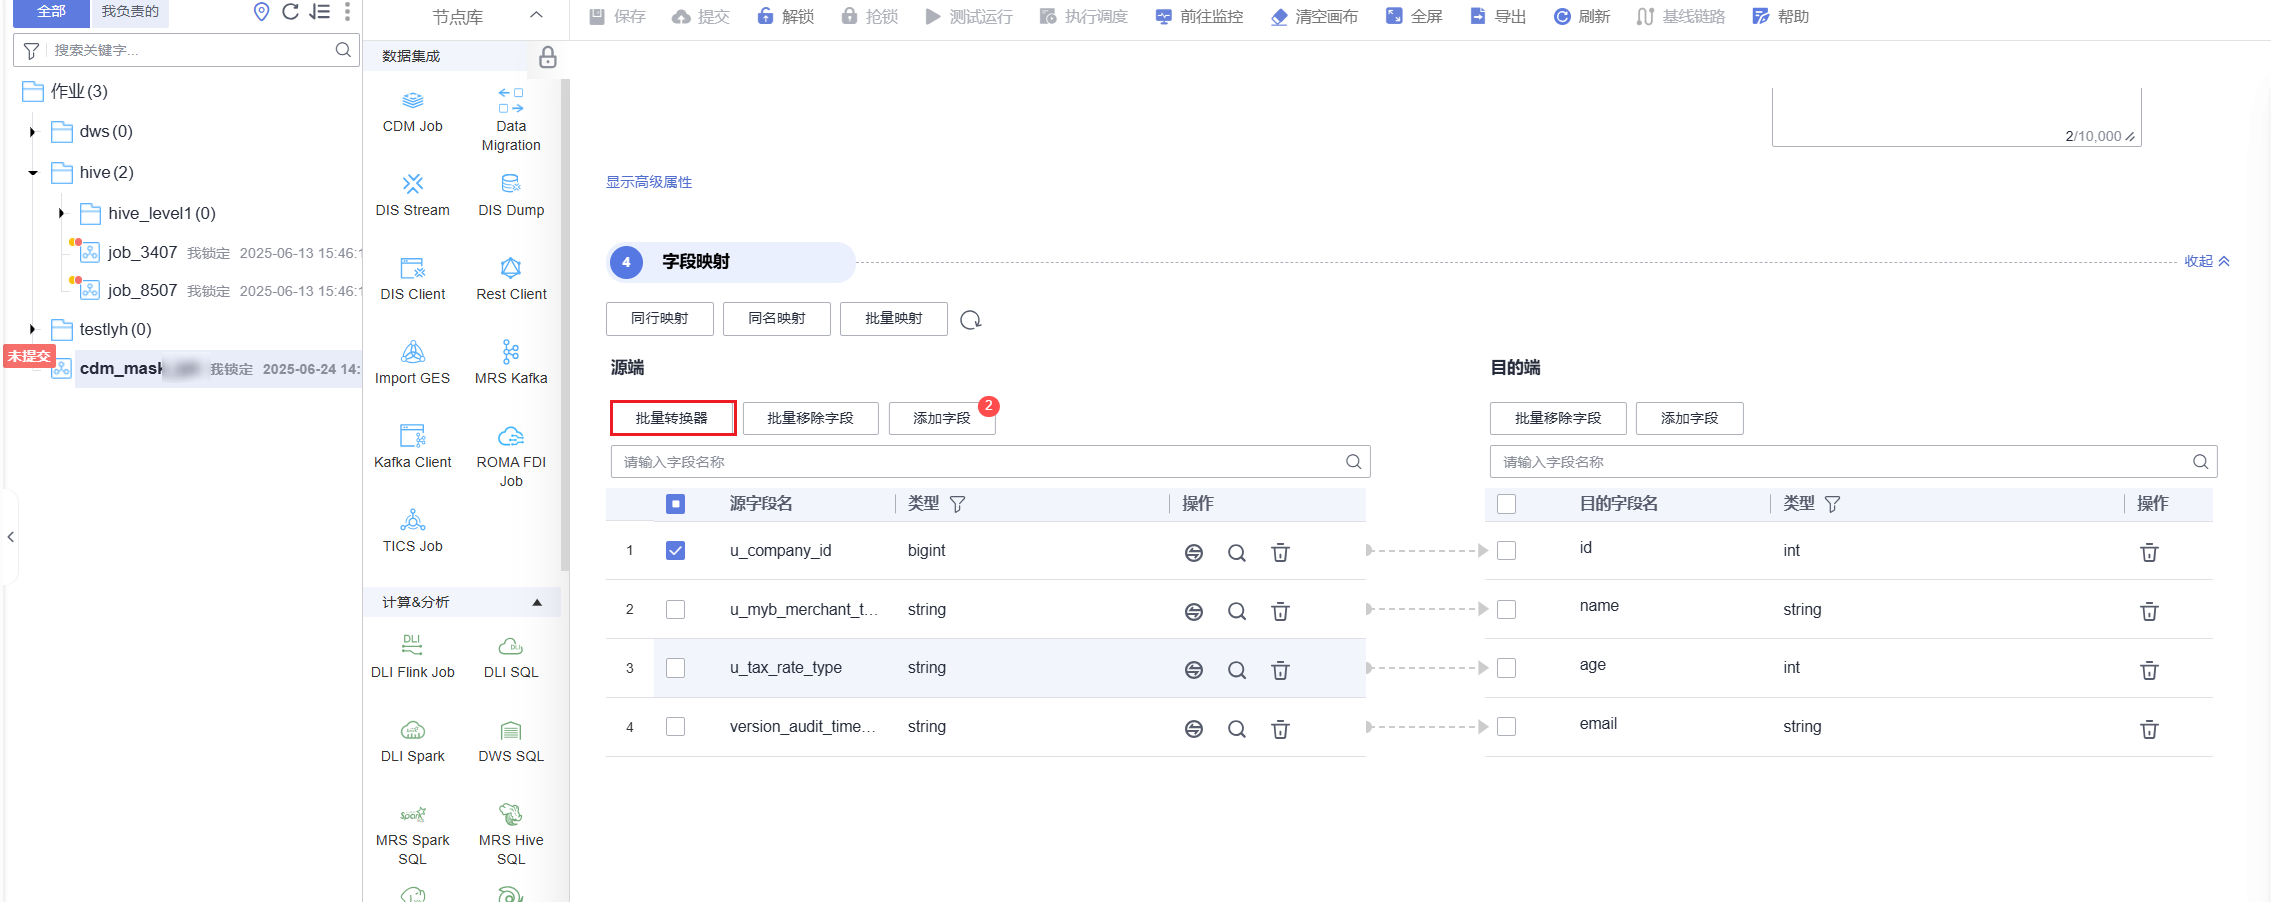Switch to the 我负责的 tab
This screenshot has height=902, width=2271.
130,12
